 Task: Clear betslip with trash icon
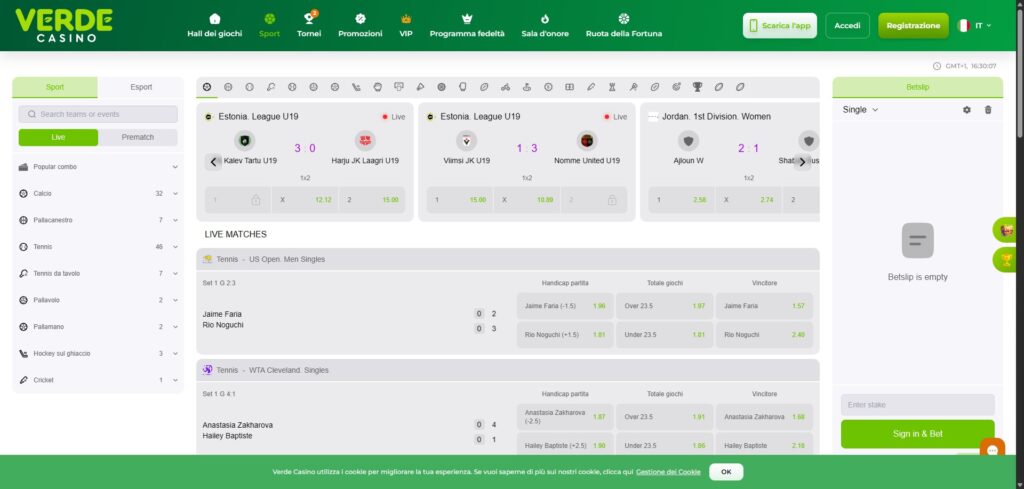point(987,110)
